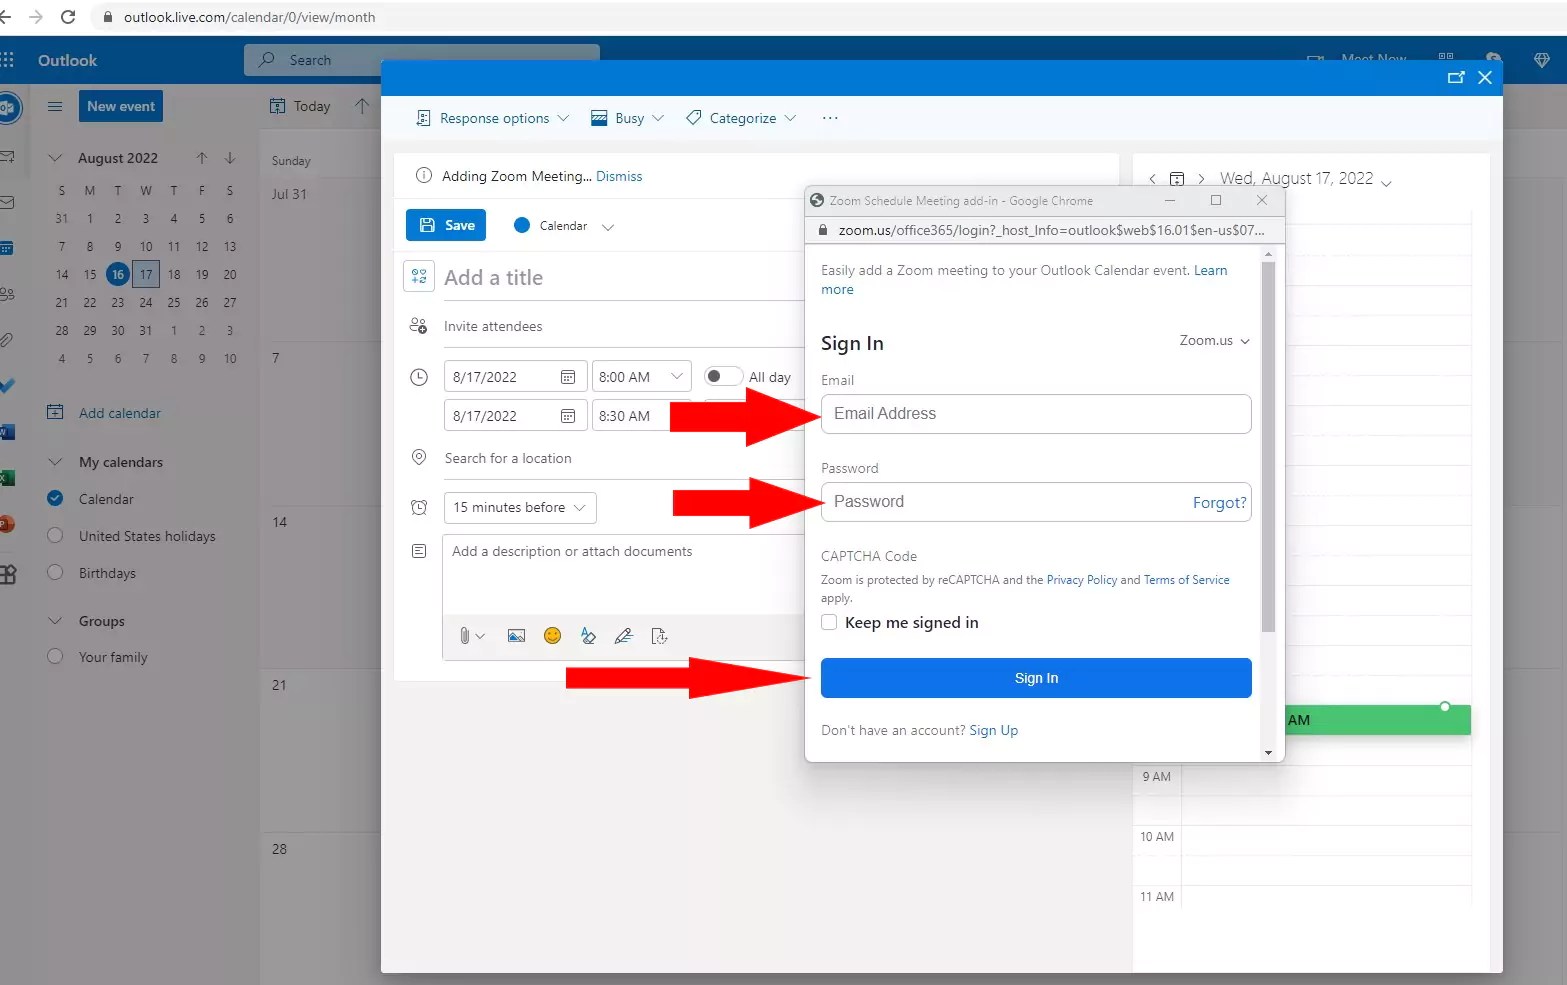Select the Birthdays calendar radio button

(x=55, y=573)
